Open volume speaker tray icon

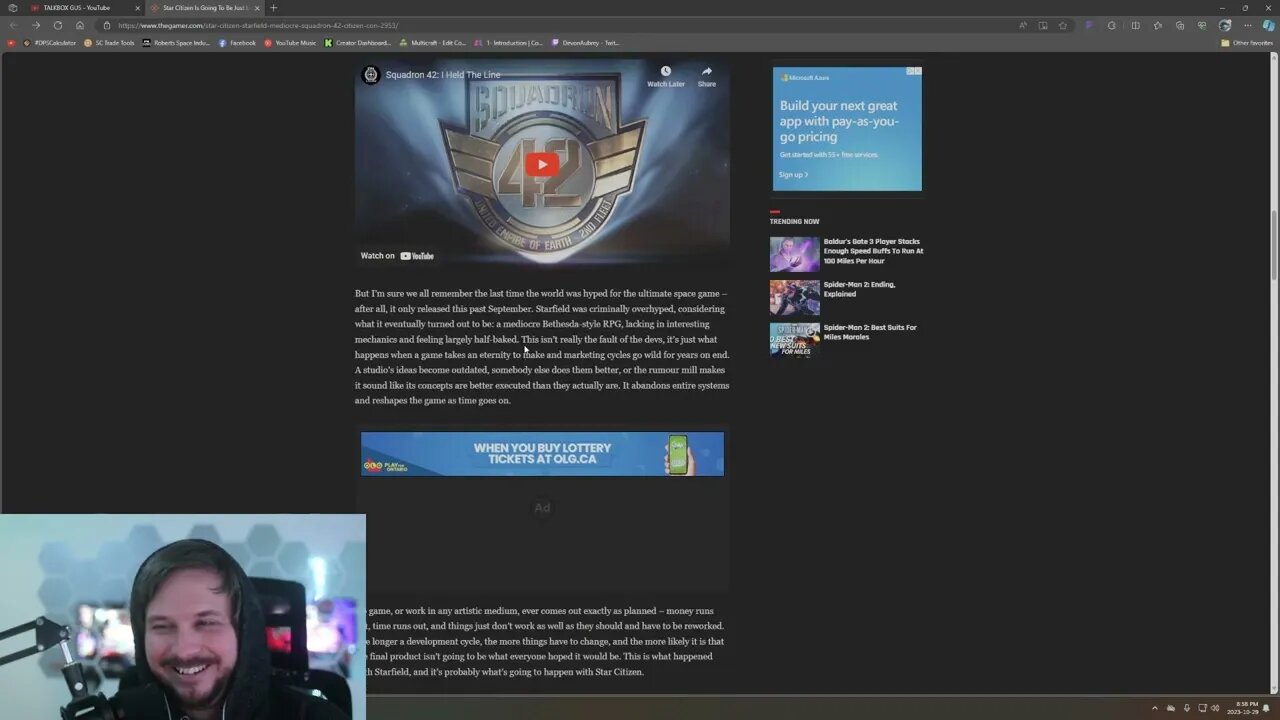1215,708
